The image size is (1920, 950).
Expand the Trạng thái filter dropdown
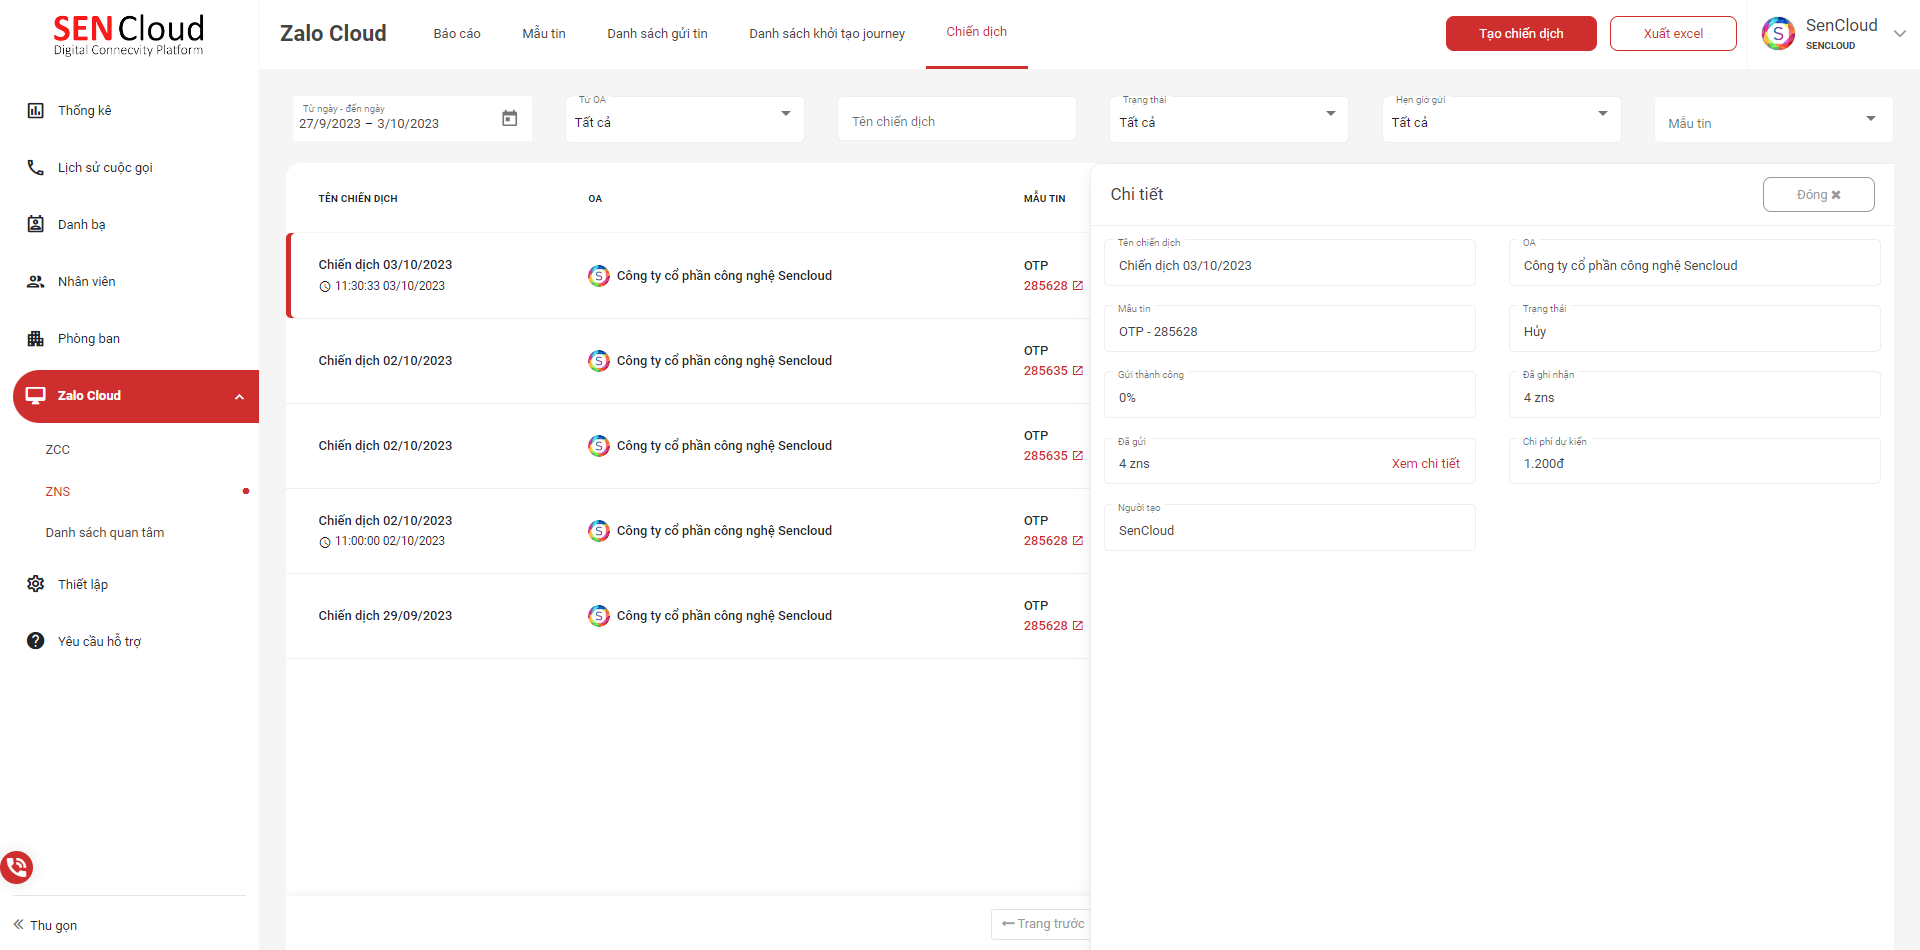1330,114
